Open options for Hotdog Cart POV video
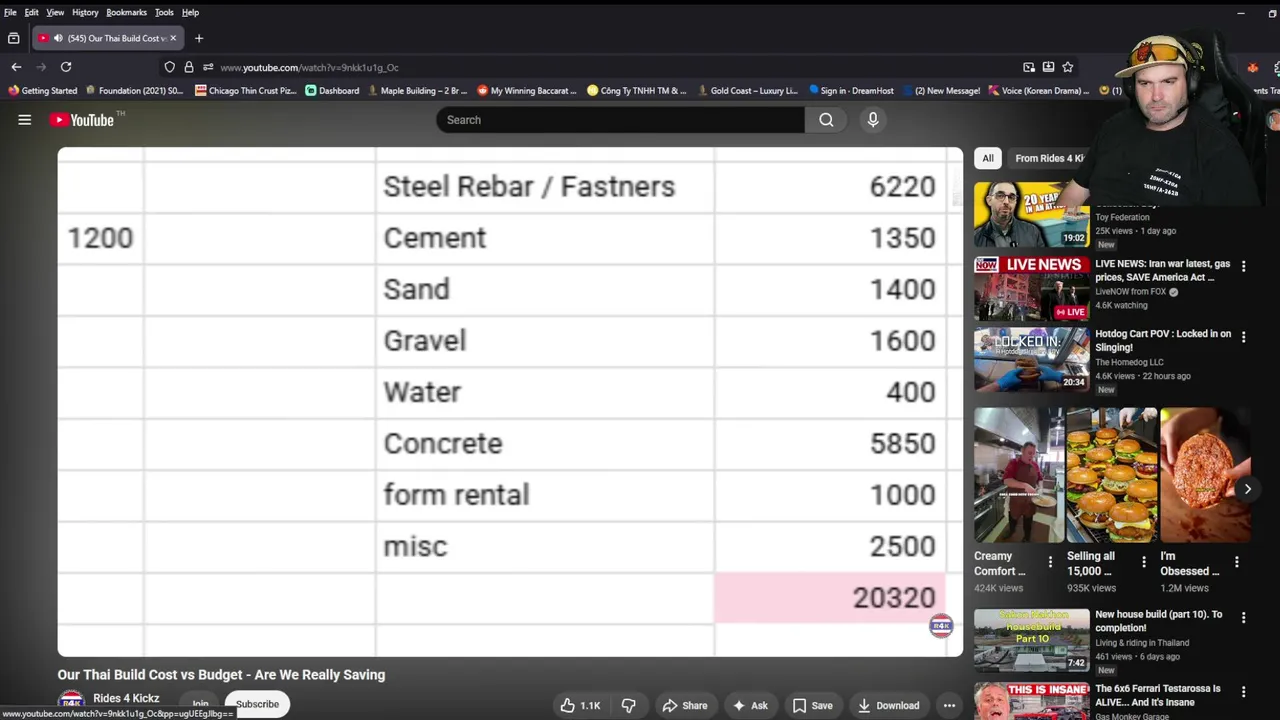The height and width of the screenshot is (720, 1280). tap(1243, 337)
